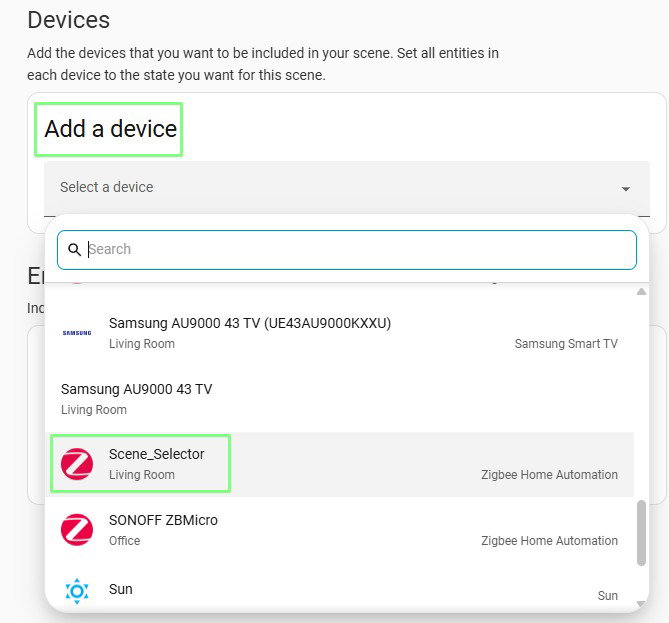Click the Zigbee icon beside SONOFF ZBMicro
669x623 pixels.
pyautogui.click(x=77, y=530)
